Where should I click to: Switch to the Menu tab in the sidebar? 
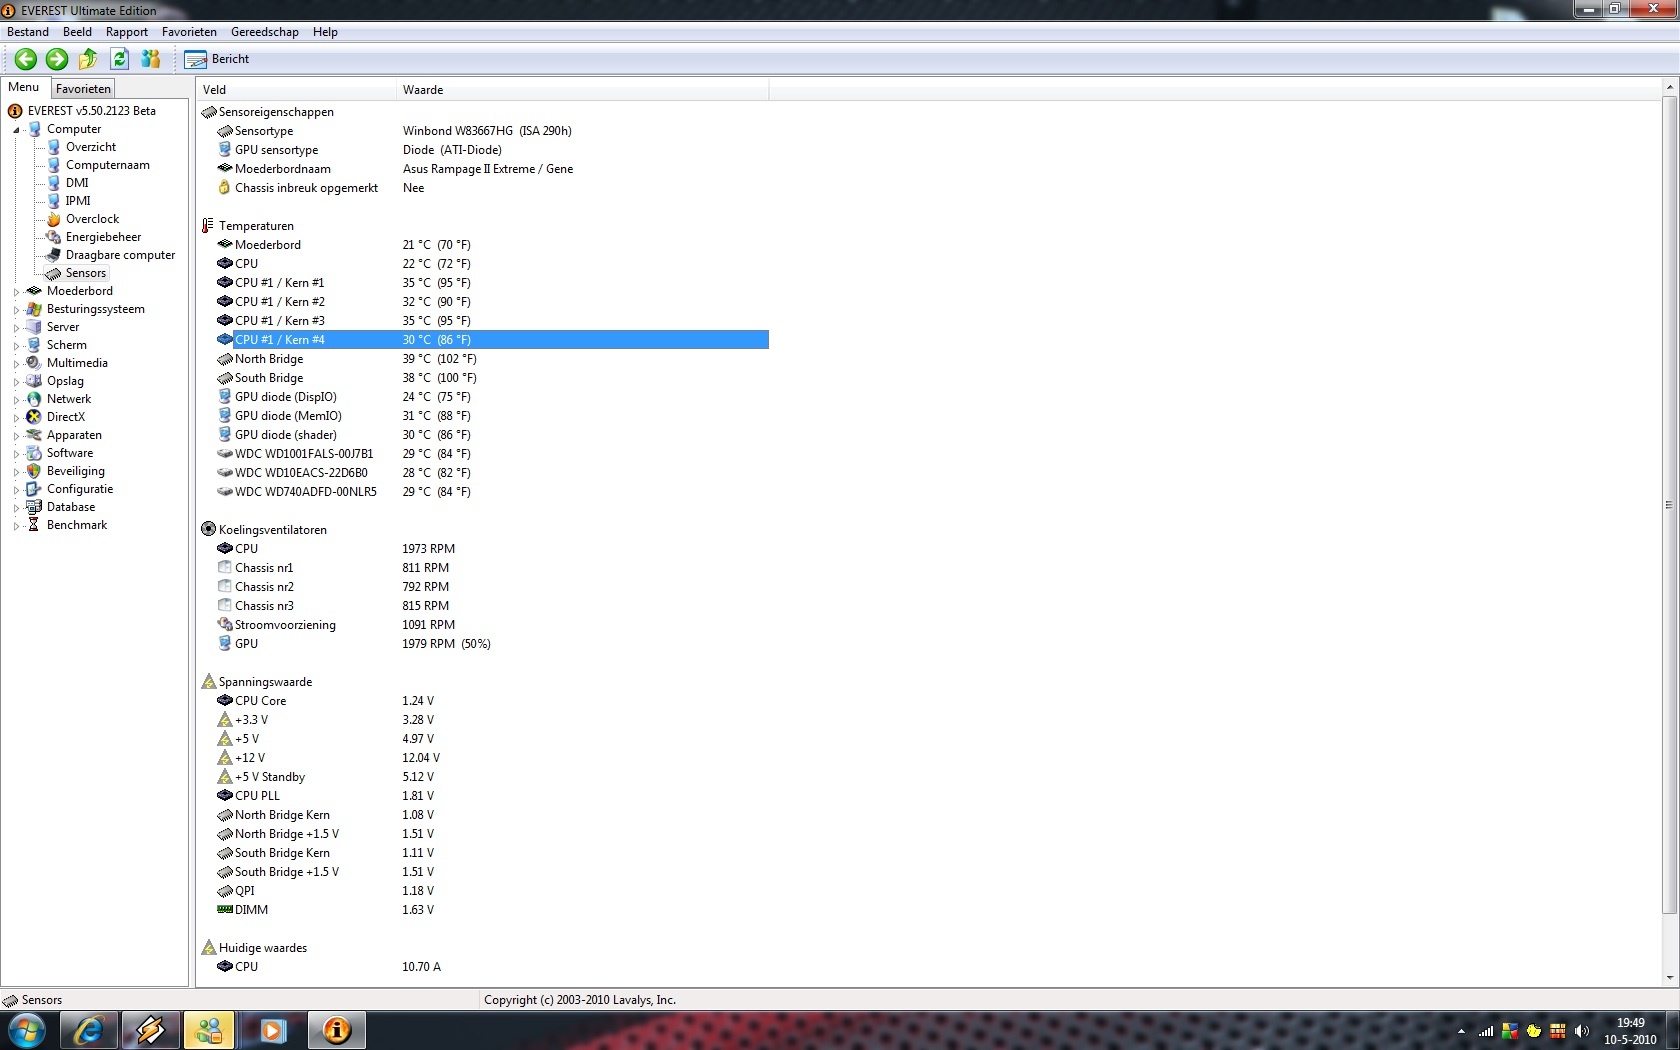click(x=24, y=87)
